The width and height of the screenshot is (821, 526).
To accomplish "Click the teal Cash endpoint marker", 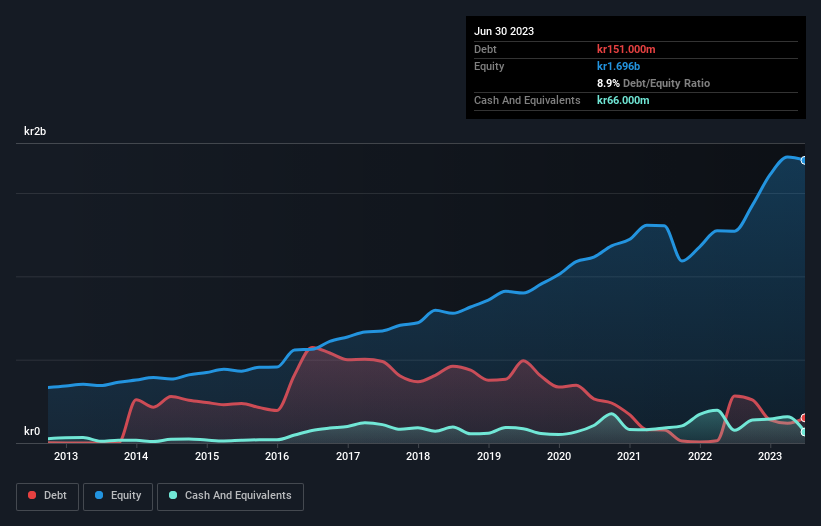I will 804,432.
